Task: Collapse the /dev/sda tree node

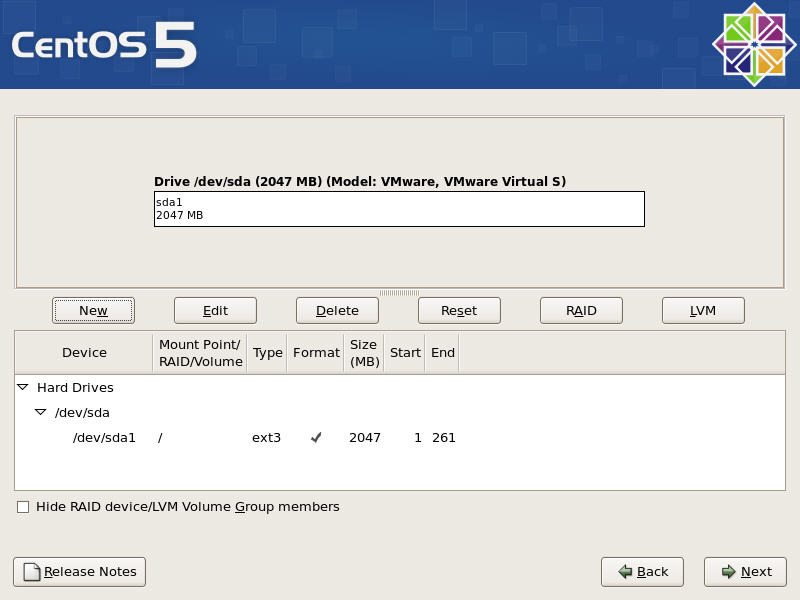Action: (40, 412)
